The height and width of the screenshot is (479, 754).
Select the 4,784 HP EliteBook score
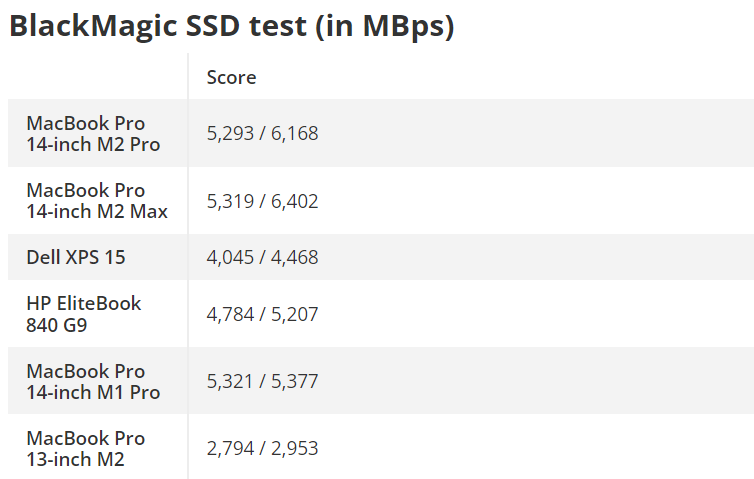230,314
